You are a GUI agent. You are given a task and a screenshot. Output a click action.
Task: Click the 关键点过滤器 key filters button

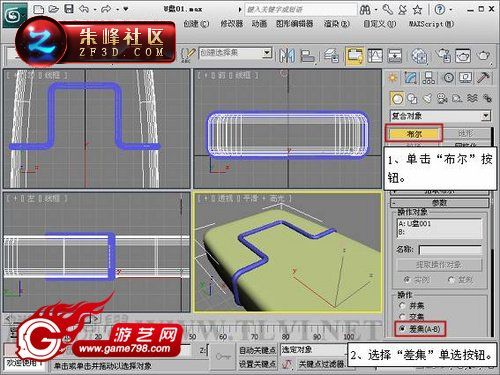point(321,364)
